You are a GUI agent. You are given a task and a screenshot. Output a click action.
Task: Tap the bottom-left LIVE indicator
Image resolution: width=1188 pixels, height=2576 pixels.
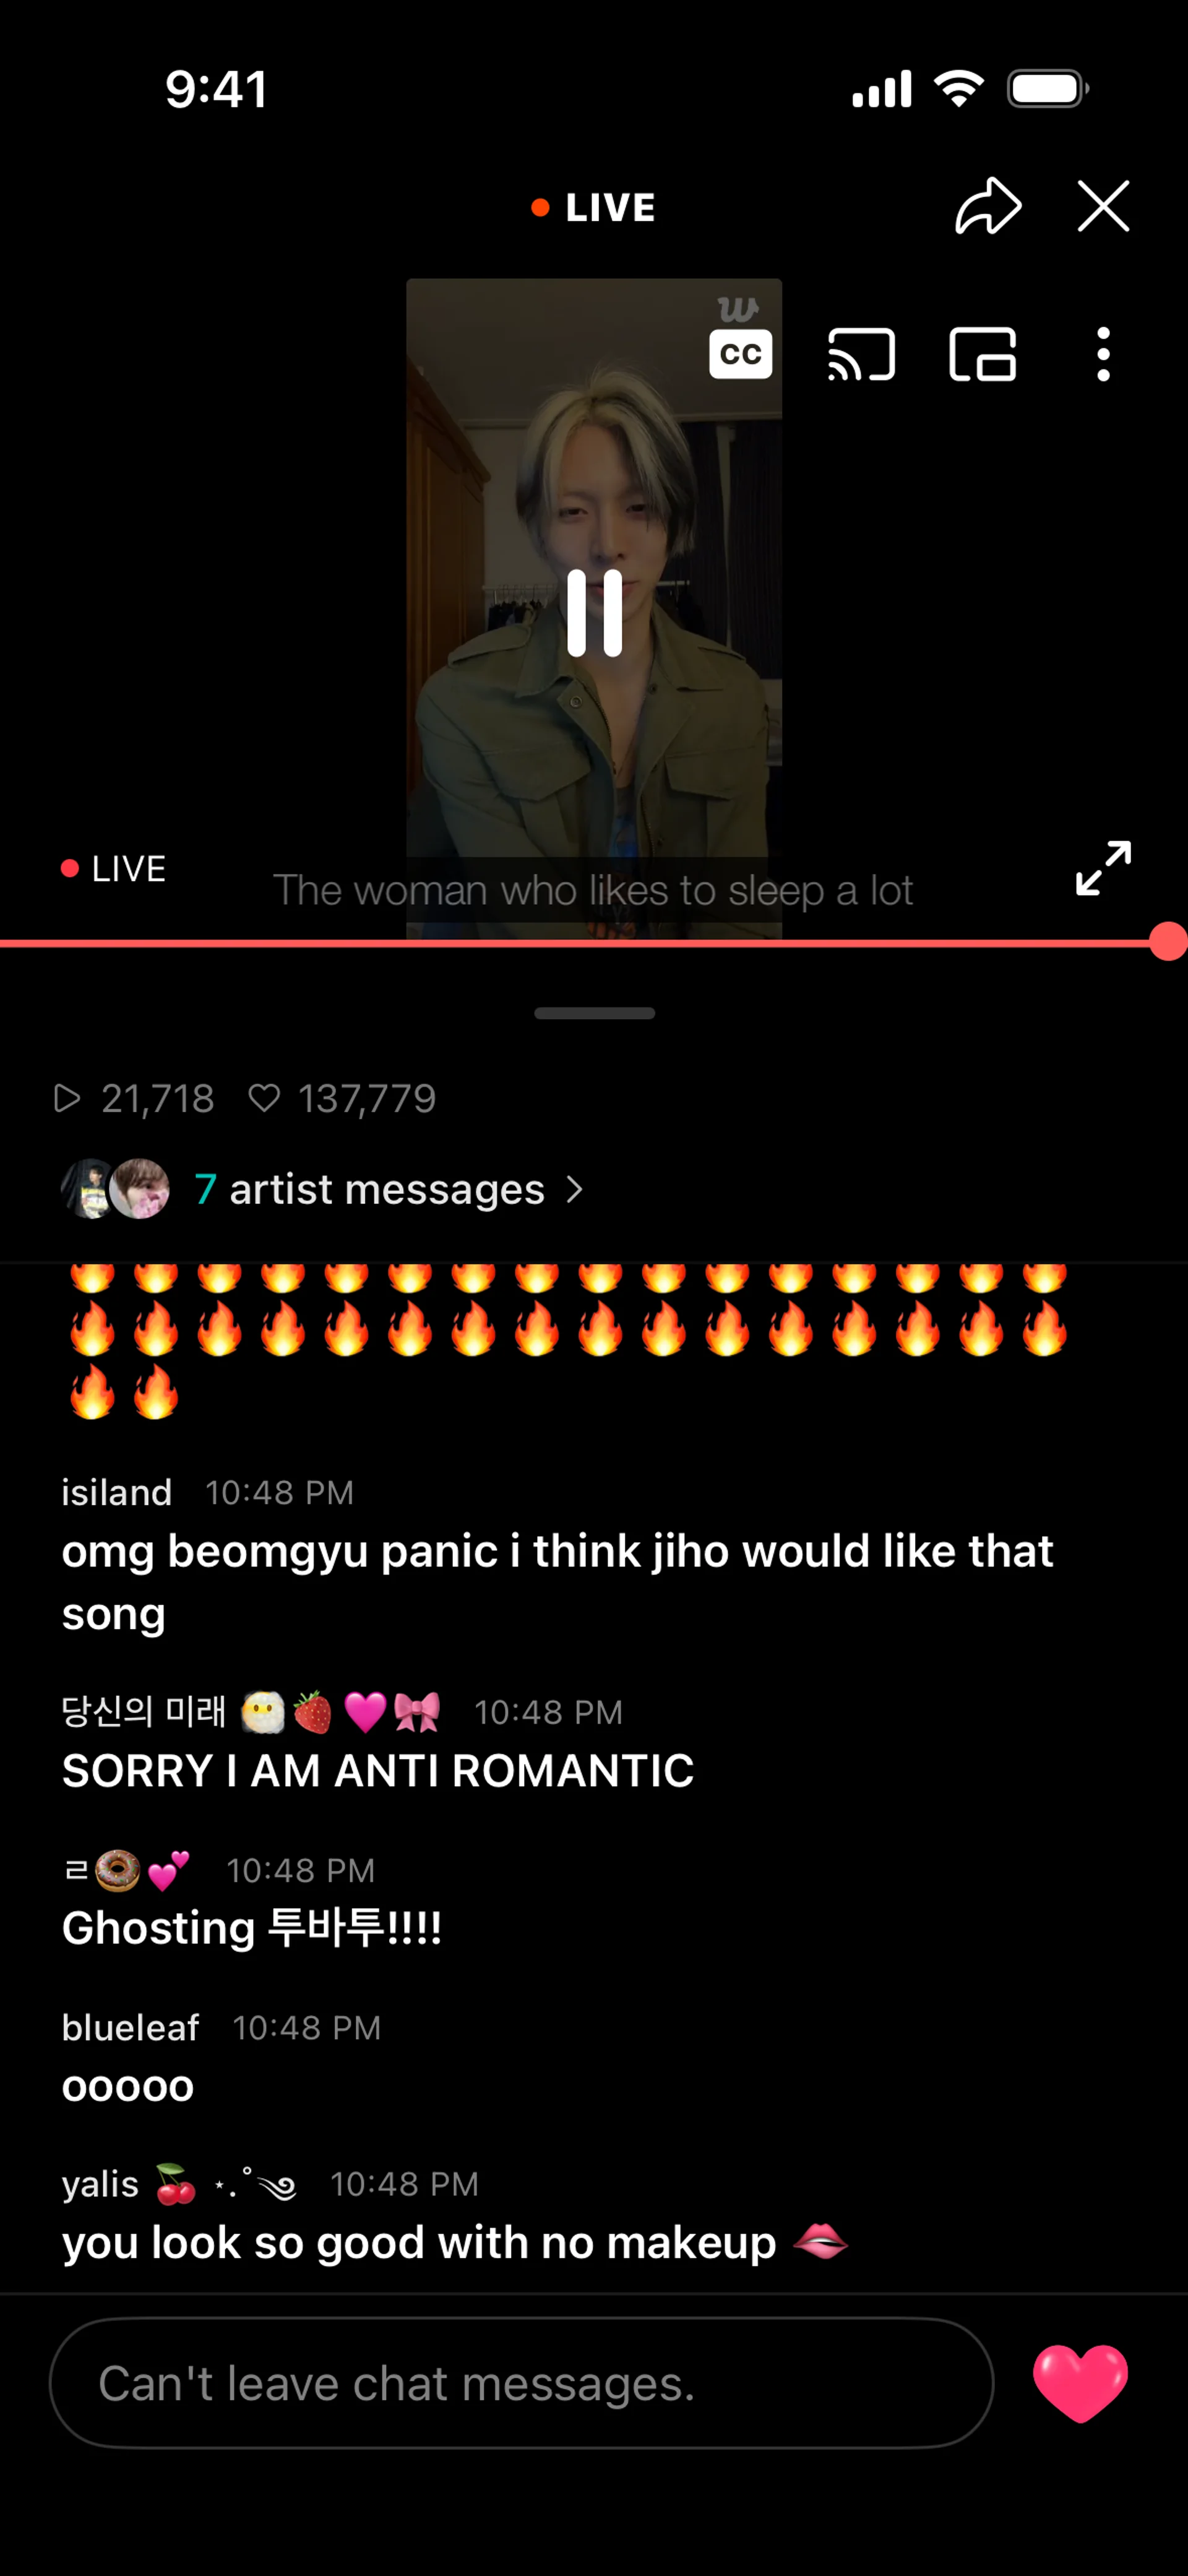point(113,868)
